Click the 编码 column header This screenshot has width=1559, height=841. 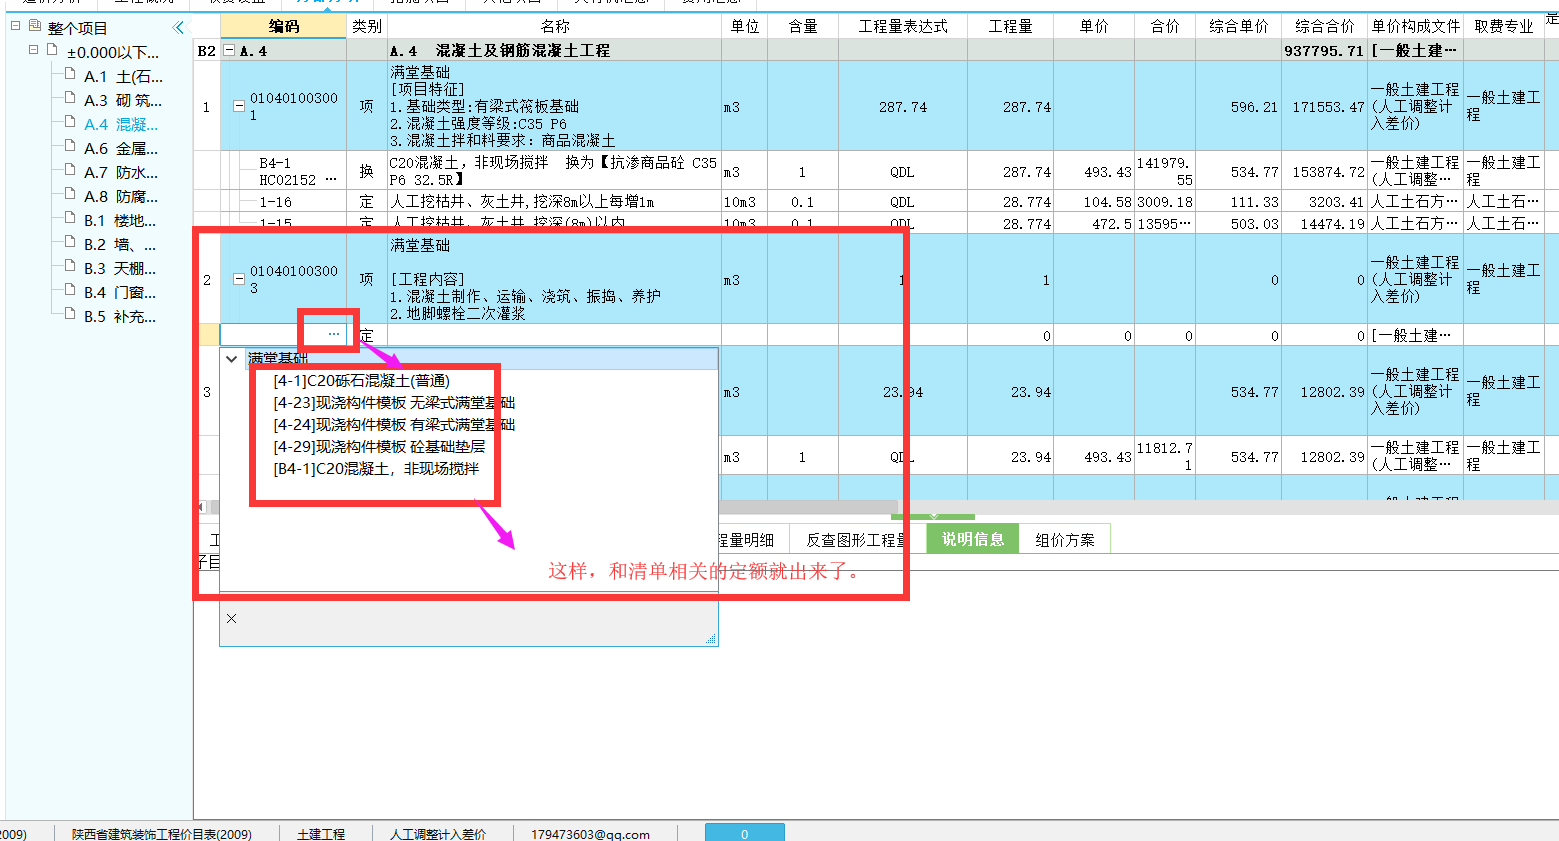[283, 26]
